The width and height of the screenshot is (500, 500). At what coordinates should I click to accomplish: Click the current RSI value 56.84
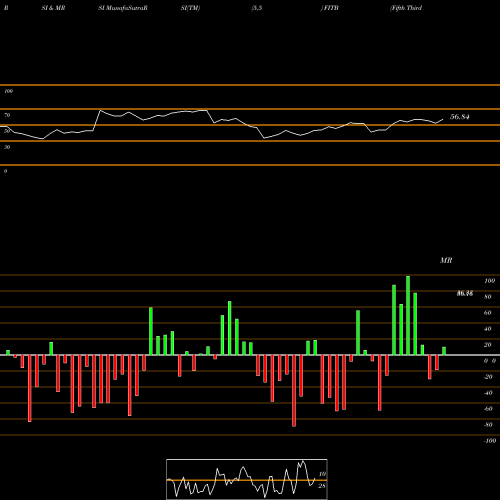[460, 117]
